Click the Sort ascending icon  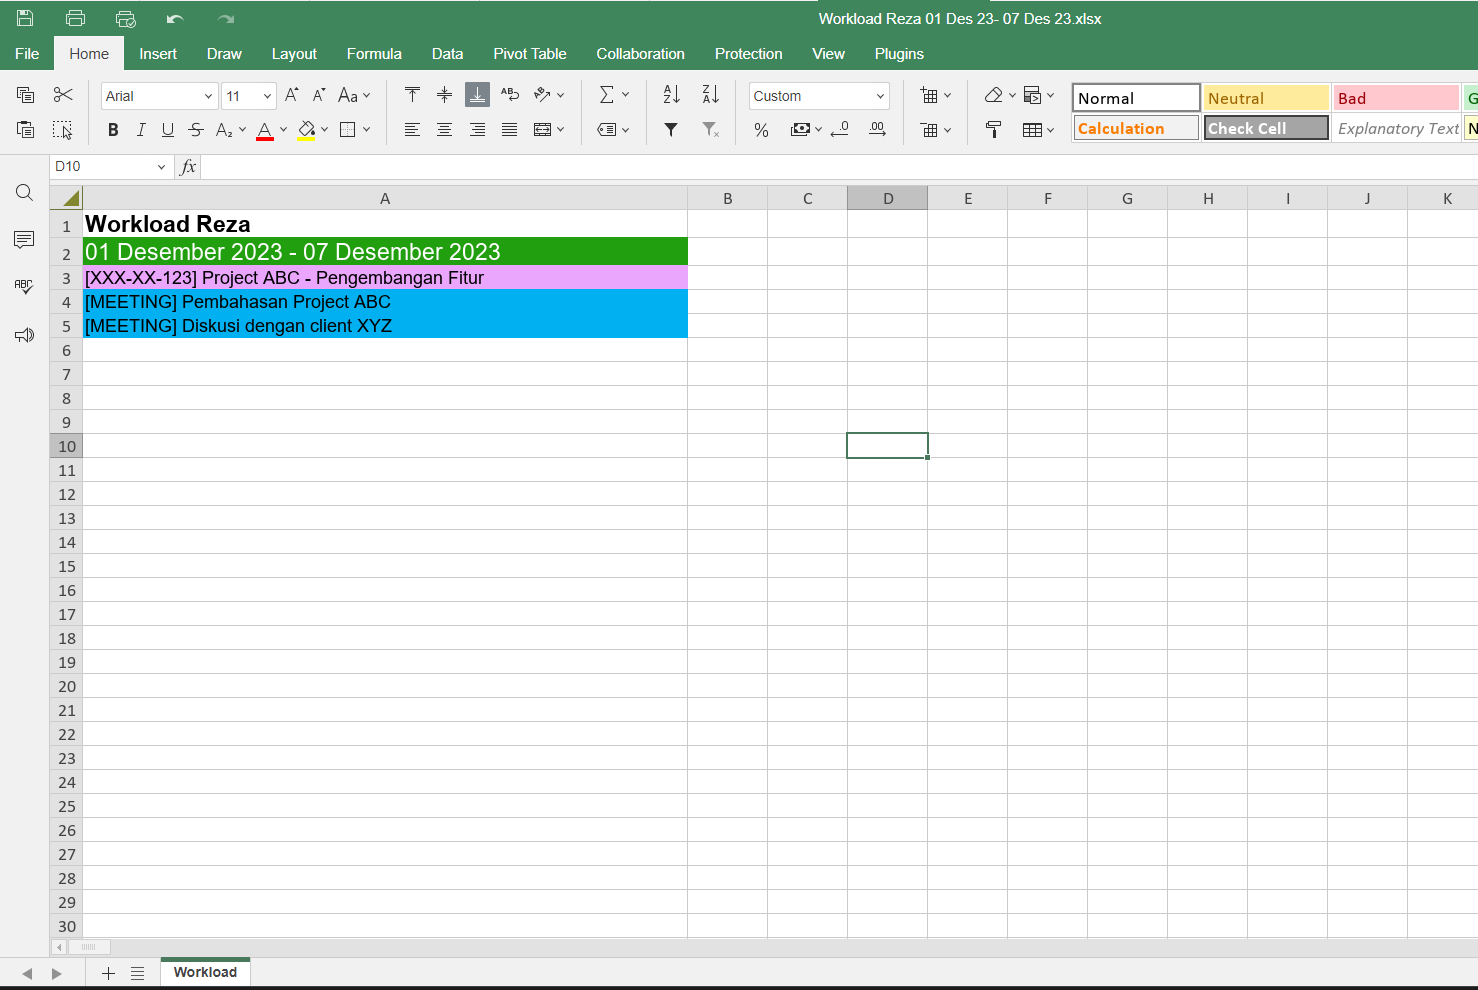click(x=671, y=95)
